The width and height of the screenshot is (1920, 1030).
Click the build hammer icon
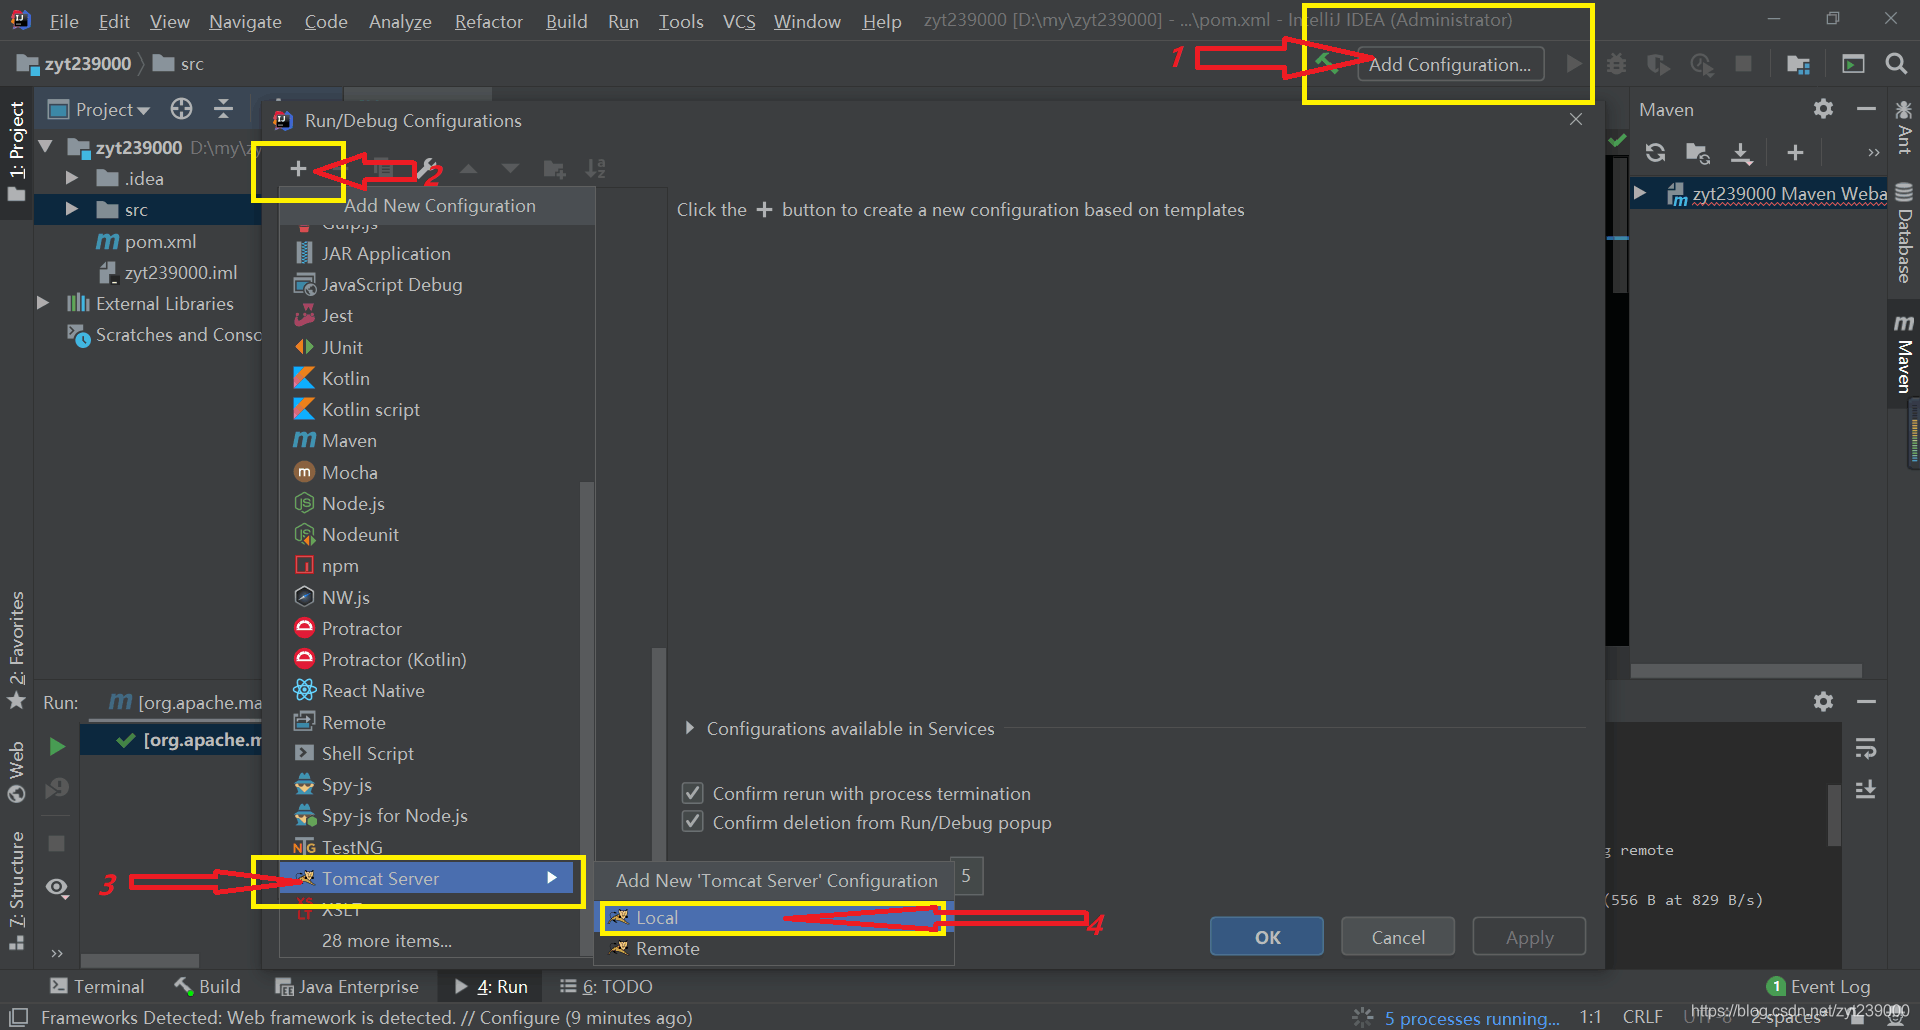(1328, 63)
